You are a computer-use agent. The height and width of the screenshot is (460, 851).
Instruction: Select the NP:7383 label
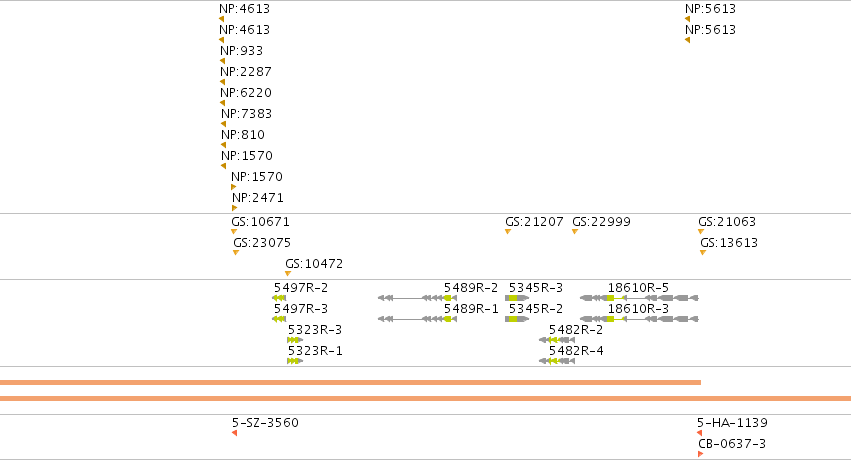click(246, 114)
